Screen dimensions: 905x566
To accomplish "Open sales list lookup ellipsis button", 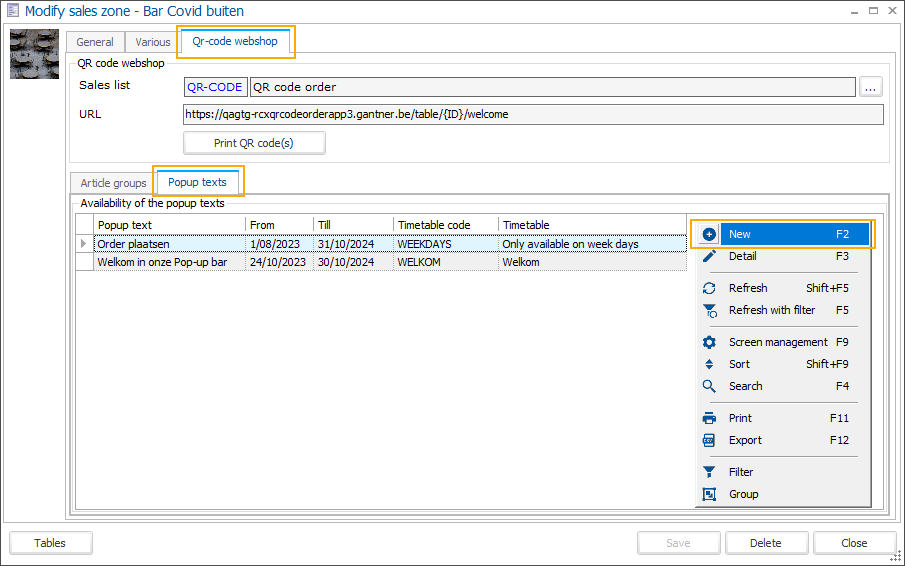I will pos(871,87).
